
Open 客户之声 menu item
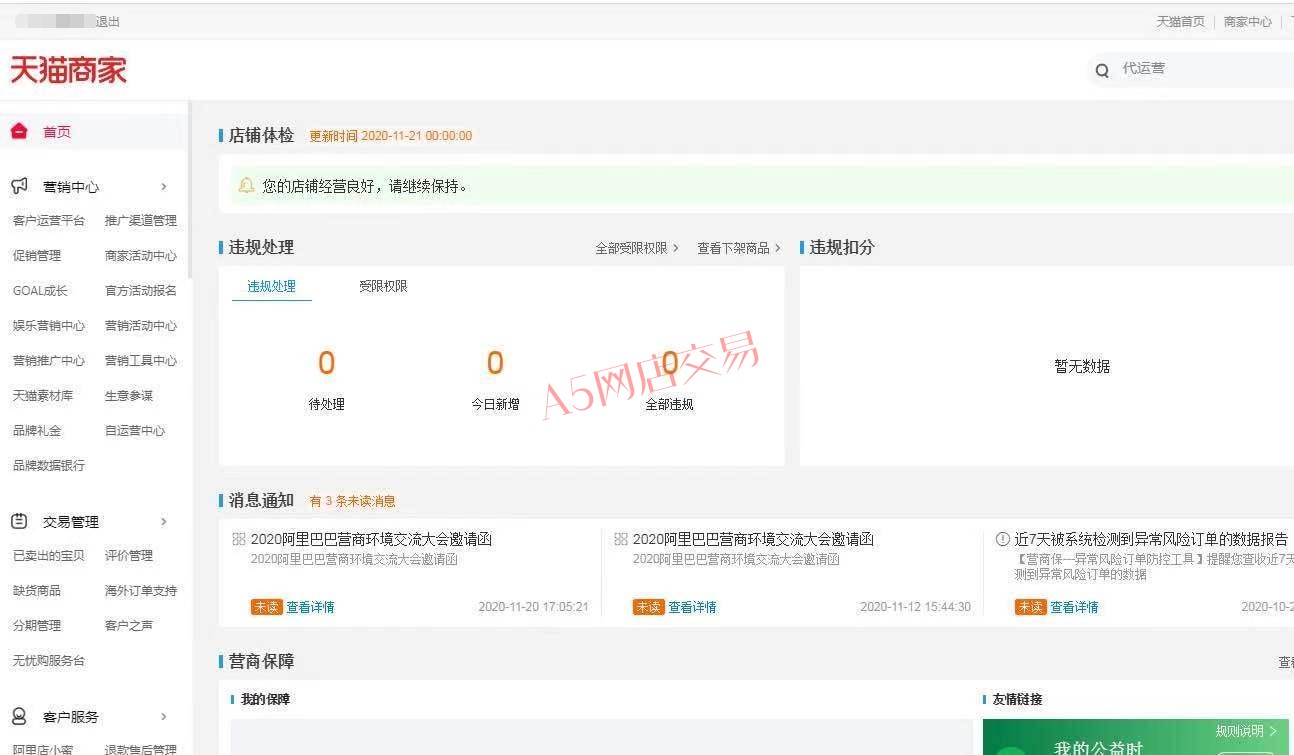tap(129, 625)
